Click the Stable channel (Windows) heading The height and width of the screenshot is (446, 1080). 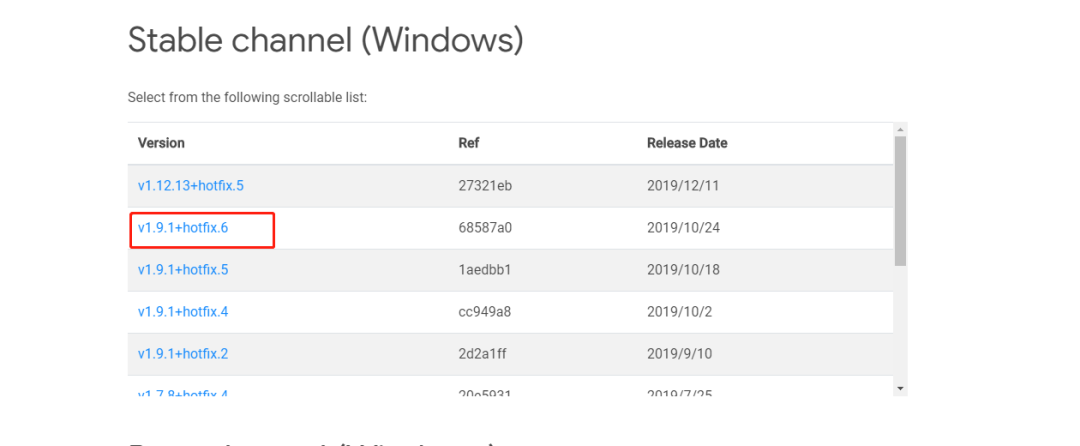(x=325, y=40)
